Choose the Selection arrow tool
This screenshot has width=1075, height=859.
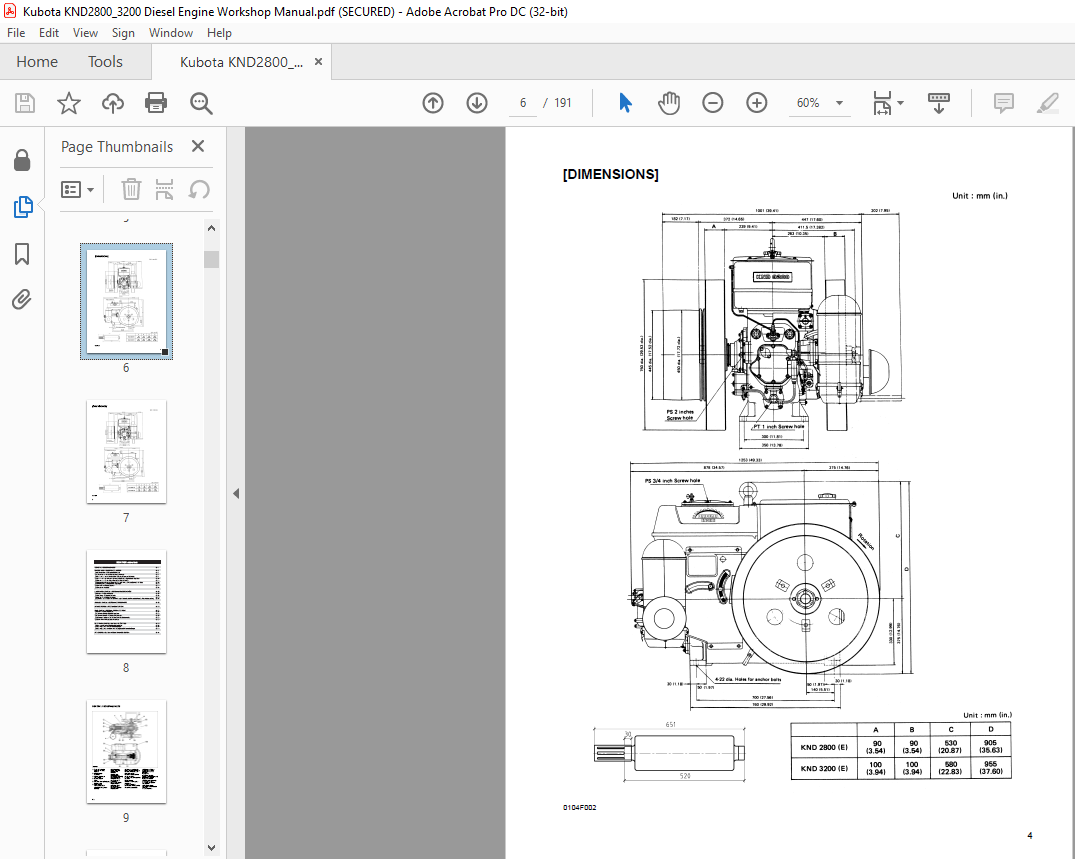625,103
